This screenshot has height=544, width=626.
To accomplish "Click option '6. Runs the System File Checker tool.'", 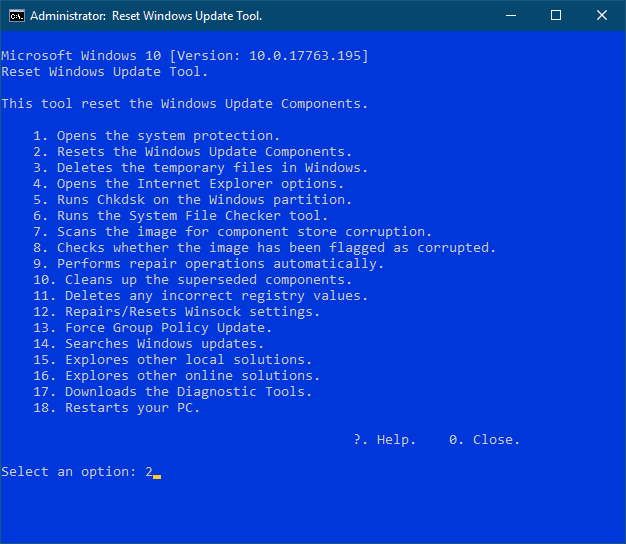I will (180, 216).
